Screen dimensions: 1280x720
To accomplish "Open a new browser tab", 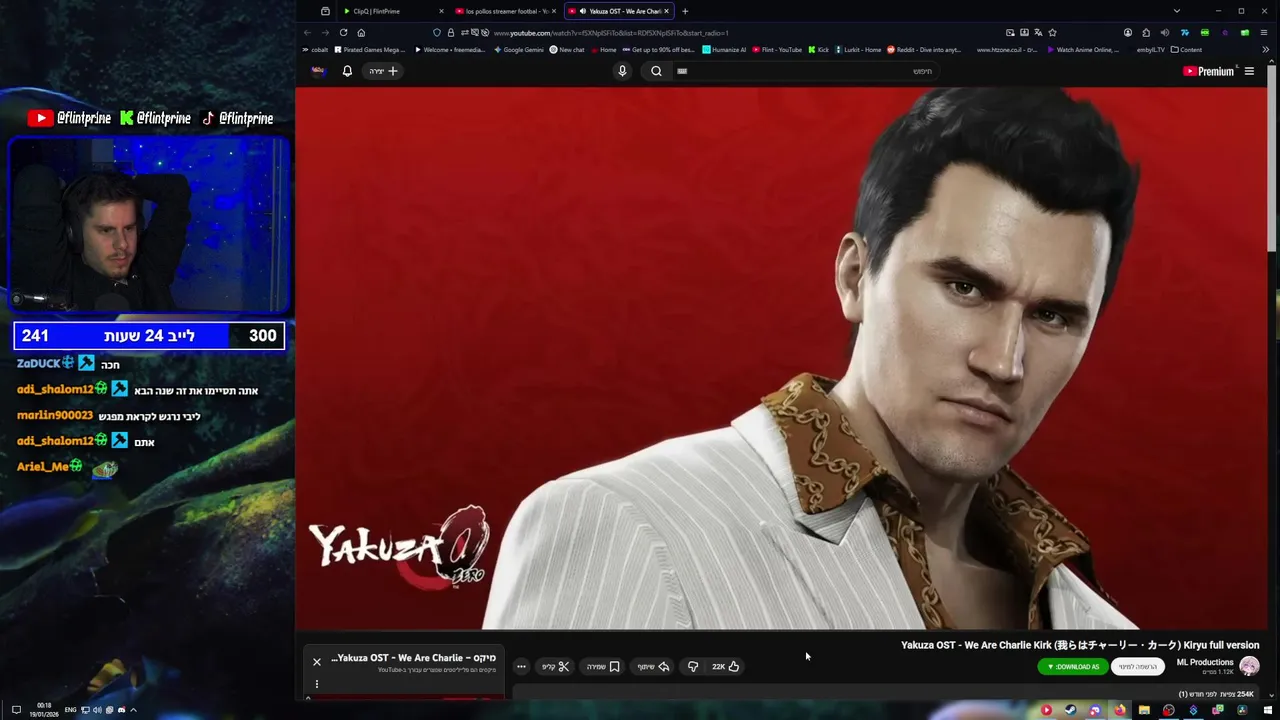I will (x=685, y=11).
